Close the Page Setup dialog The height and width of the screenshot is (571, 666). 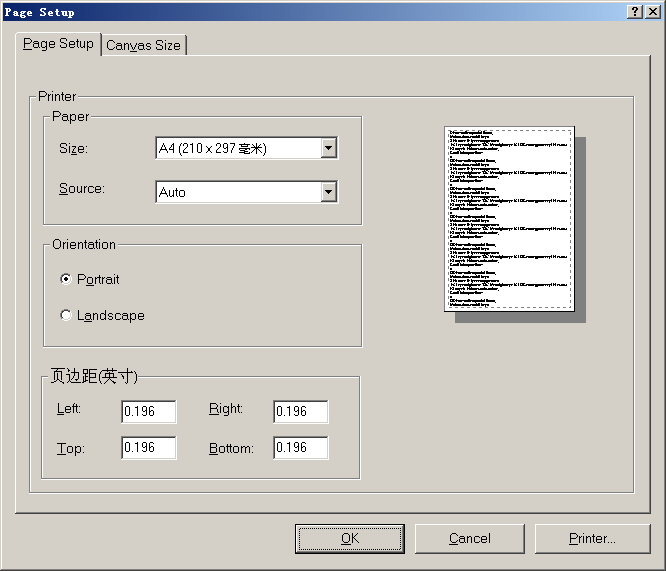653,11
